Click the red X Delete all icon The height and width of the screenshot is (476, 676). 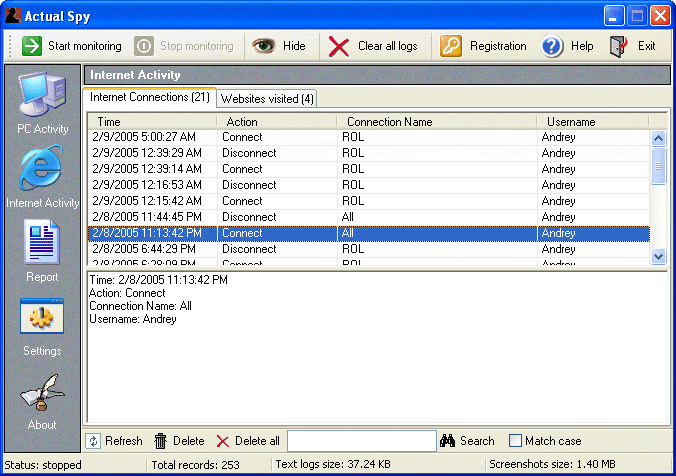pyautogui.click(x=222, y=442)
